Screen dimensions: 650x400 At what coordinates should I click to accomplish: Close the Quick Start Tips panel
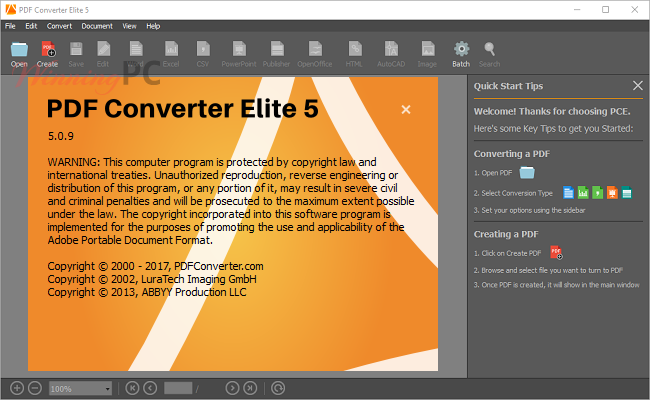pyautogui.click(x=638, y=85)
